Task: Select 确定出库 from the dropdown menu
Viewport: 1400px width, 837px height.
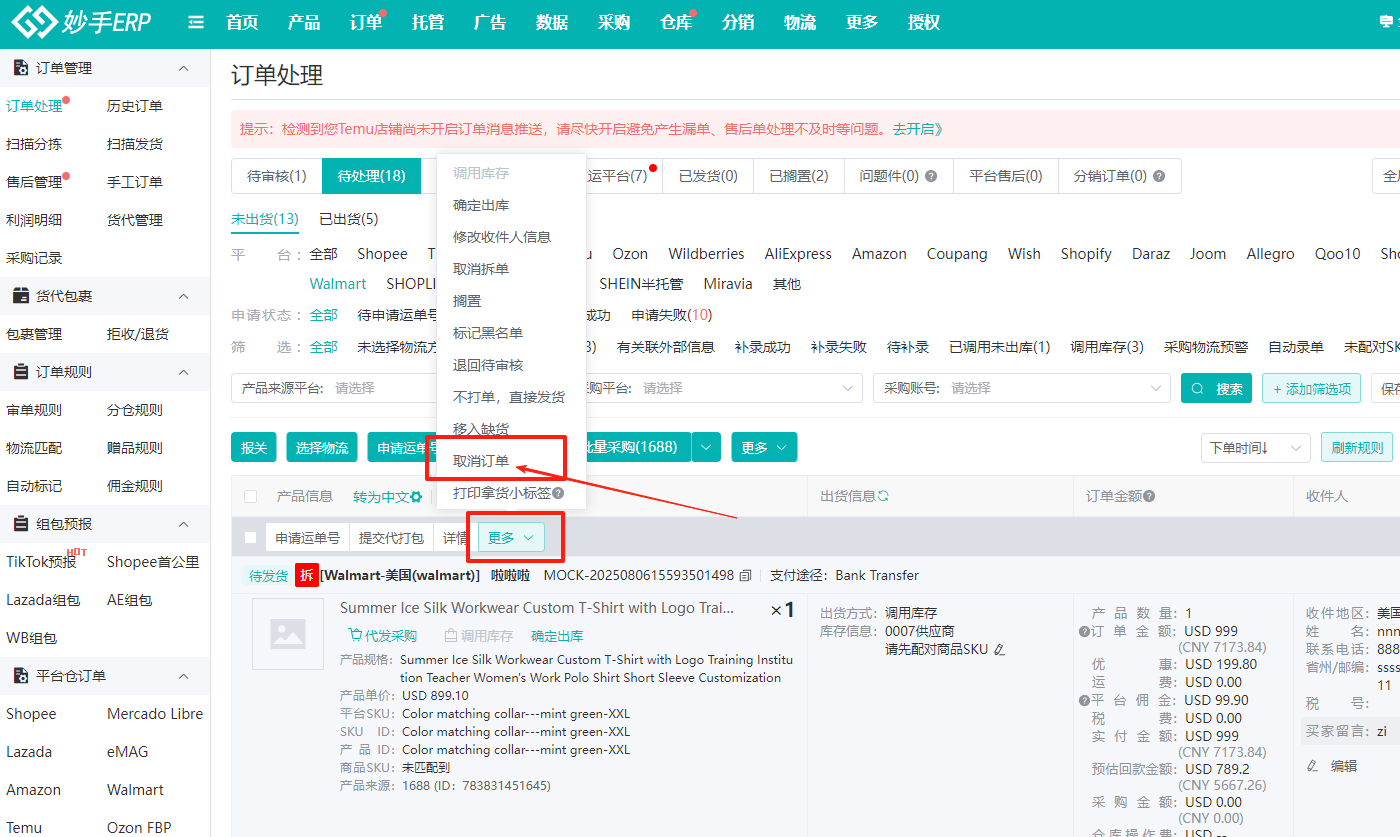Action: [x=481, y=205]
